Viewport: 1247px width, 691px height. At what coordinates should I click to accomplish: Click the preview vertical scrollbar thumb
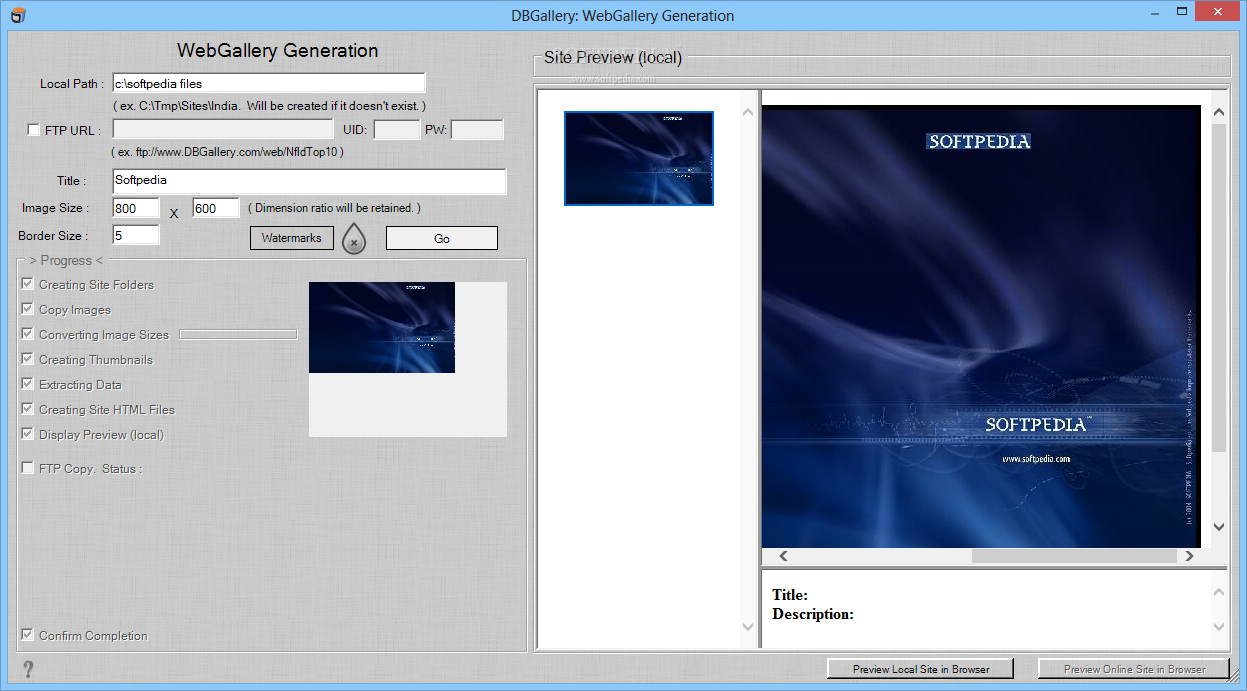coord(1219,287)
